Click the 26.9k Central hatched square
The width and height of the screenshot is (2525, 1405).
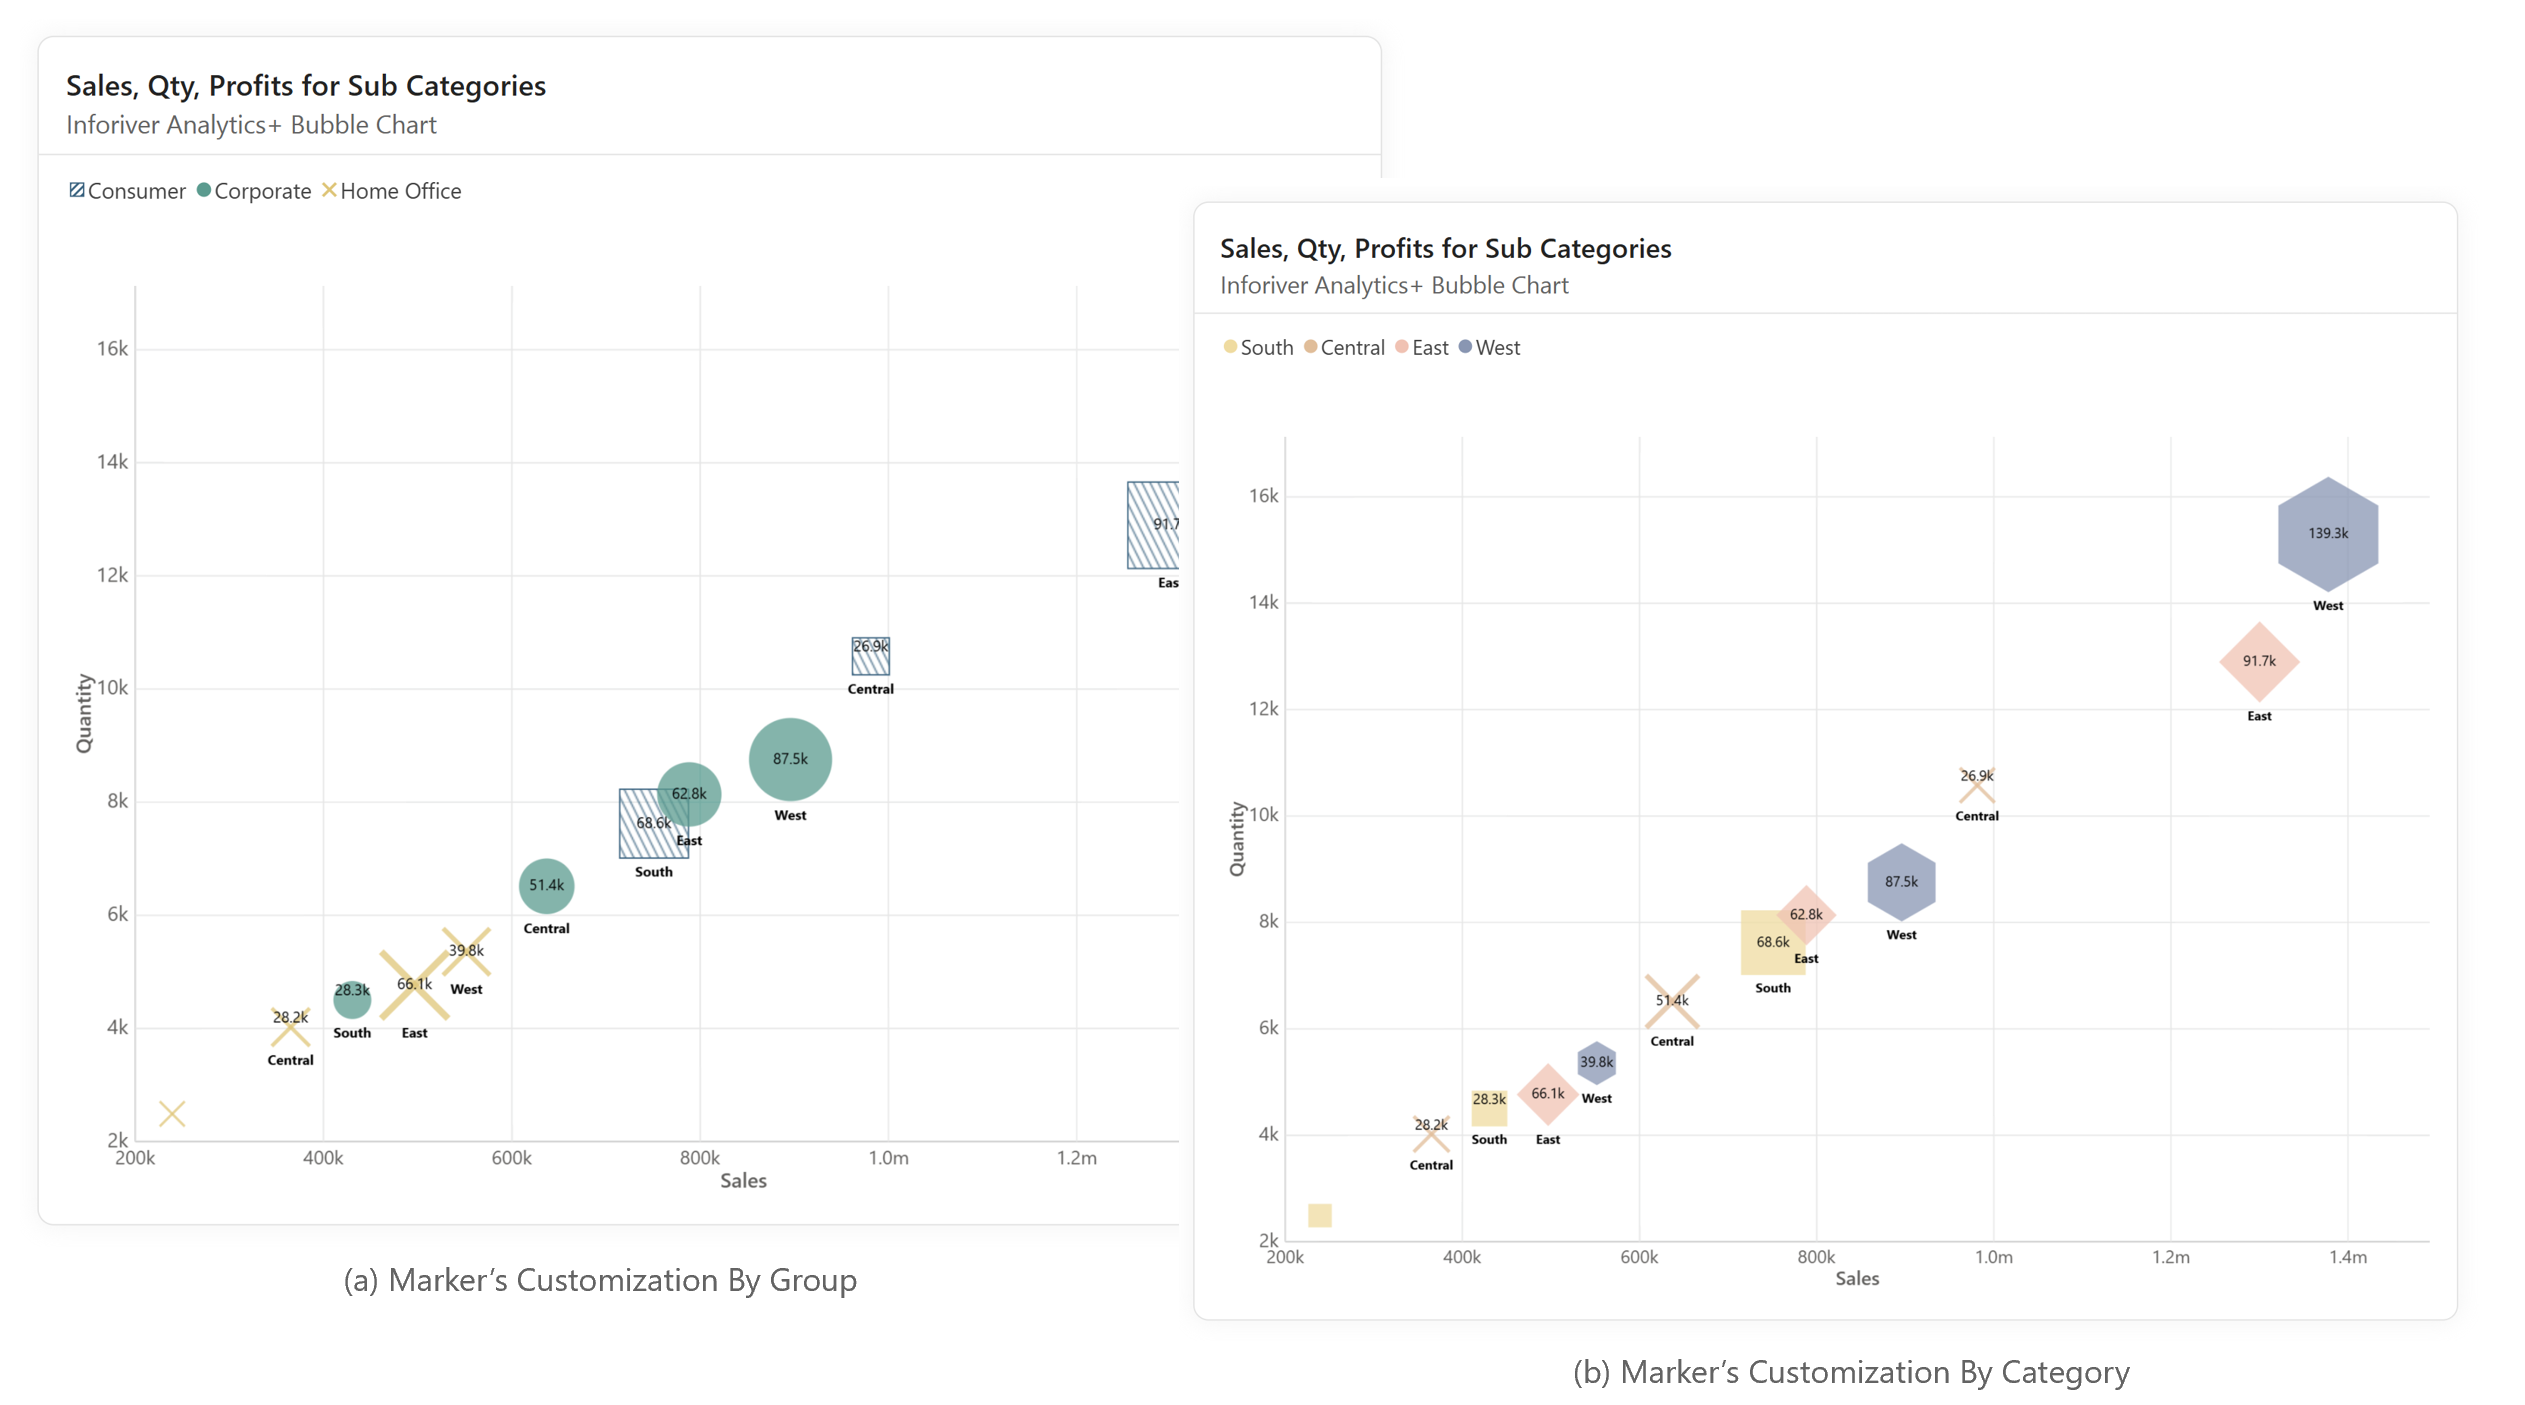pyautogui.click(x=870, y=656)
